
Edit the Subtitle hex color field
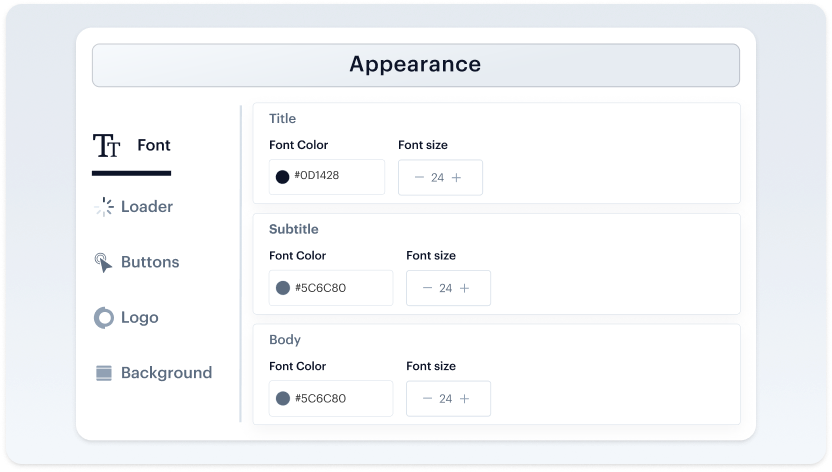pyautogui.click(x=331, y=288)
